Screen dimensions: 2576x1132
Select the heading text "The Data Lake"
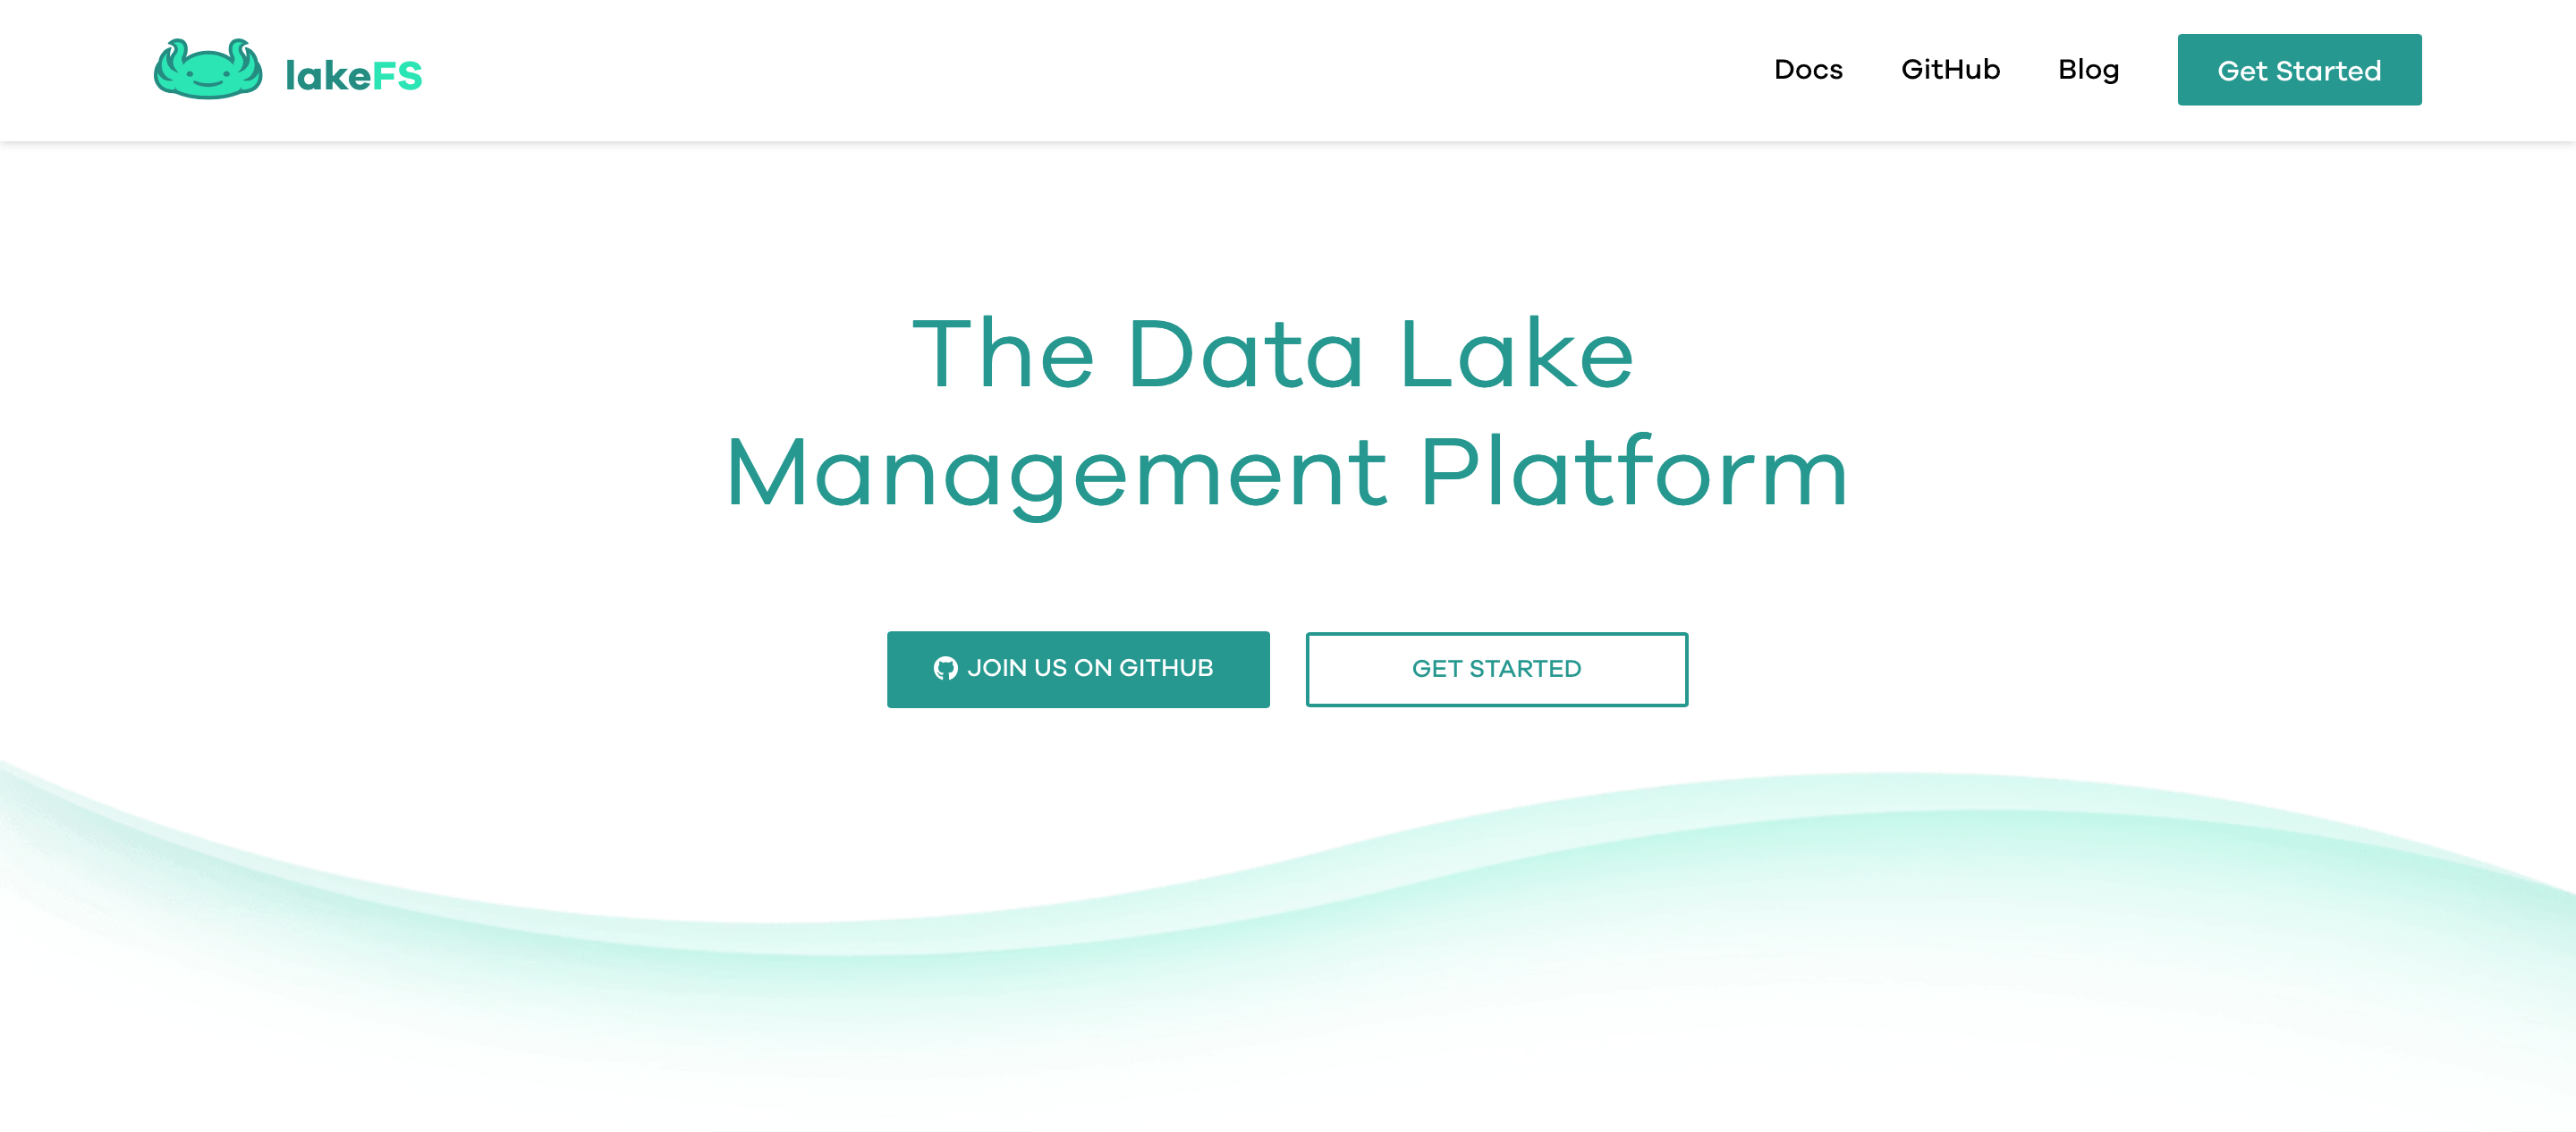[1273, 352]
